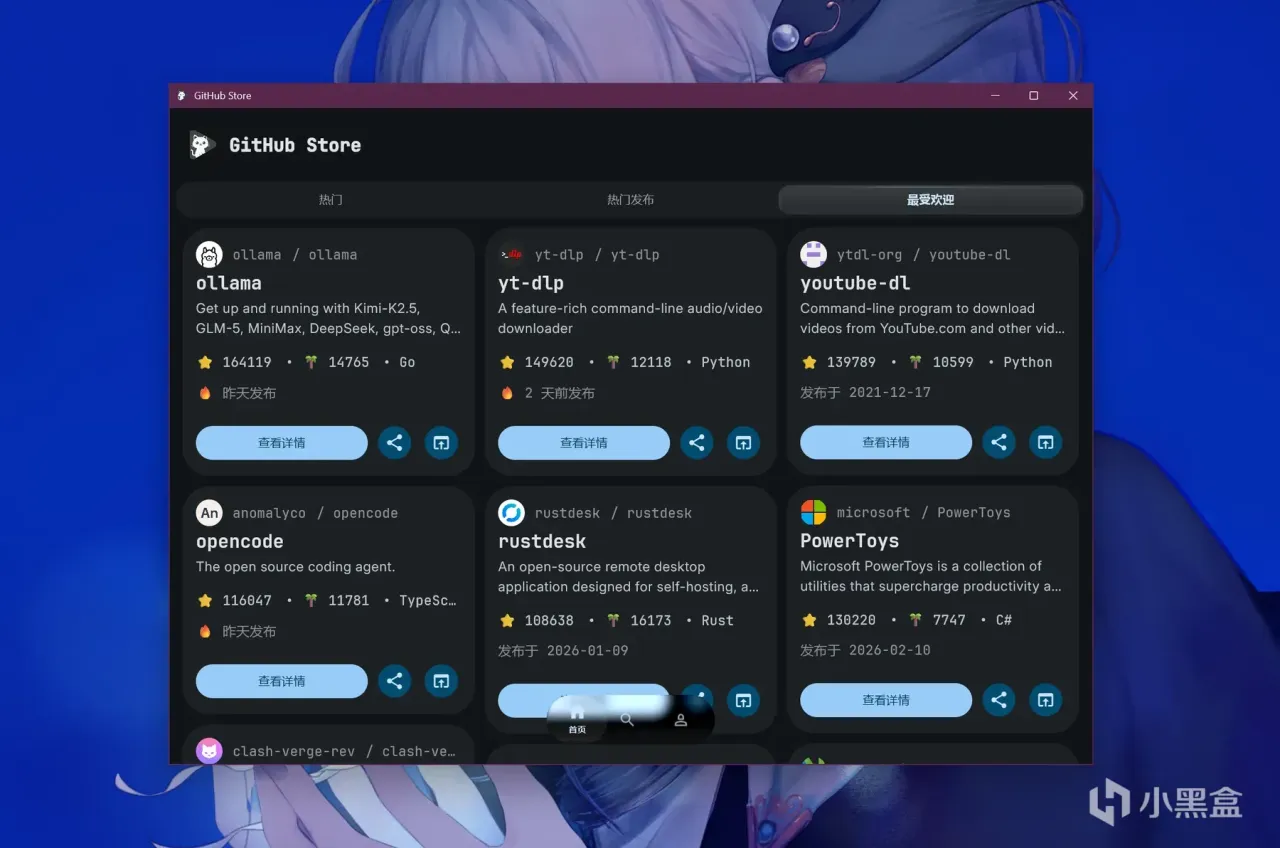Image resolution: width=1280 pixels, height=848 pixels.
Task: Click the "opencode" card title
Action: pos(240,542)
